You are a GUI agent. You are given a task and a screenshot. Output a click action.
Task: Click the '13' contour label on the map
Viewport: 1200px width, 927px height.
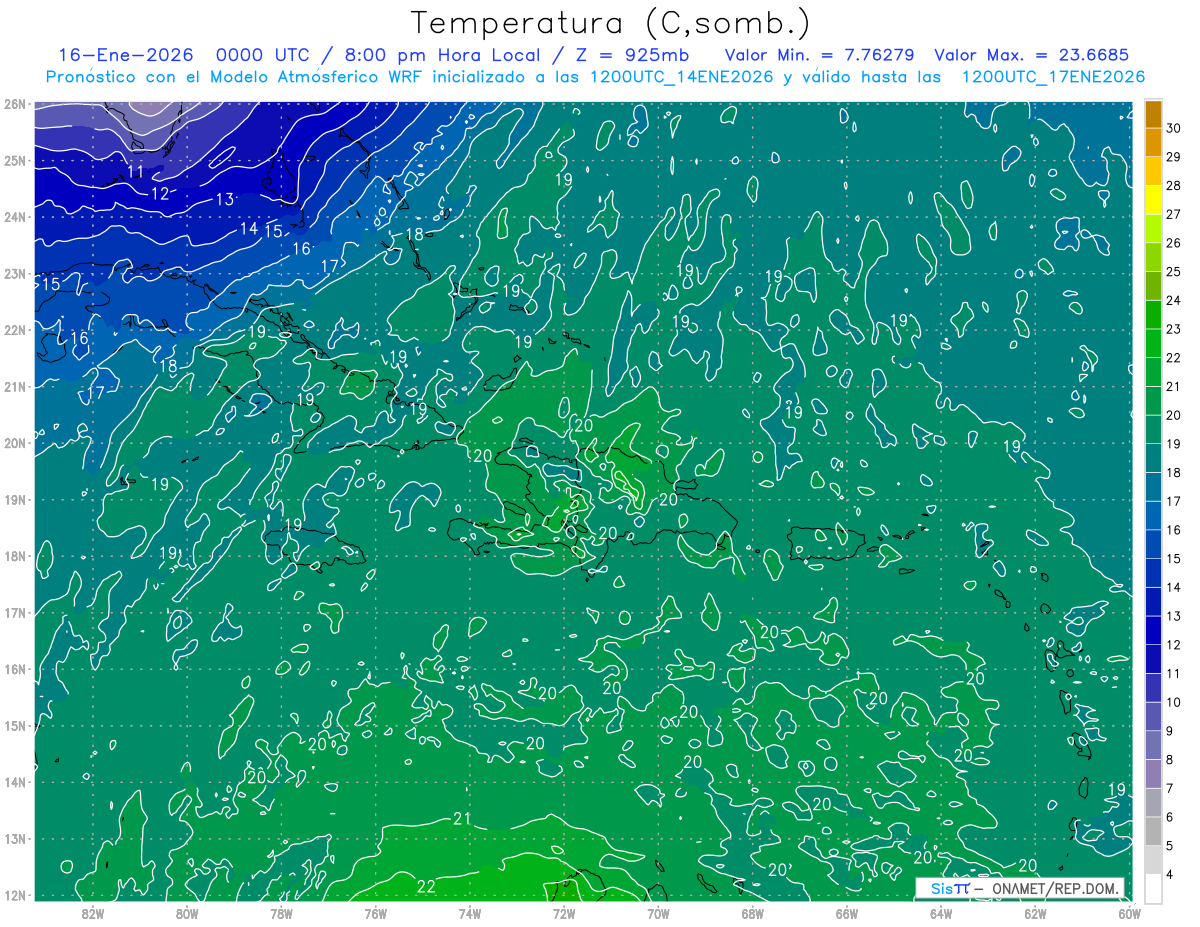coord(225,200)
